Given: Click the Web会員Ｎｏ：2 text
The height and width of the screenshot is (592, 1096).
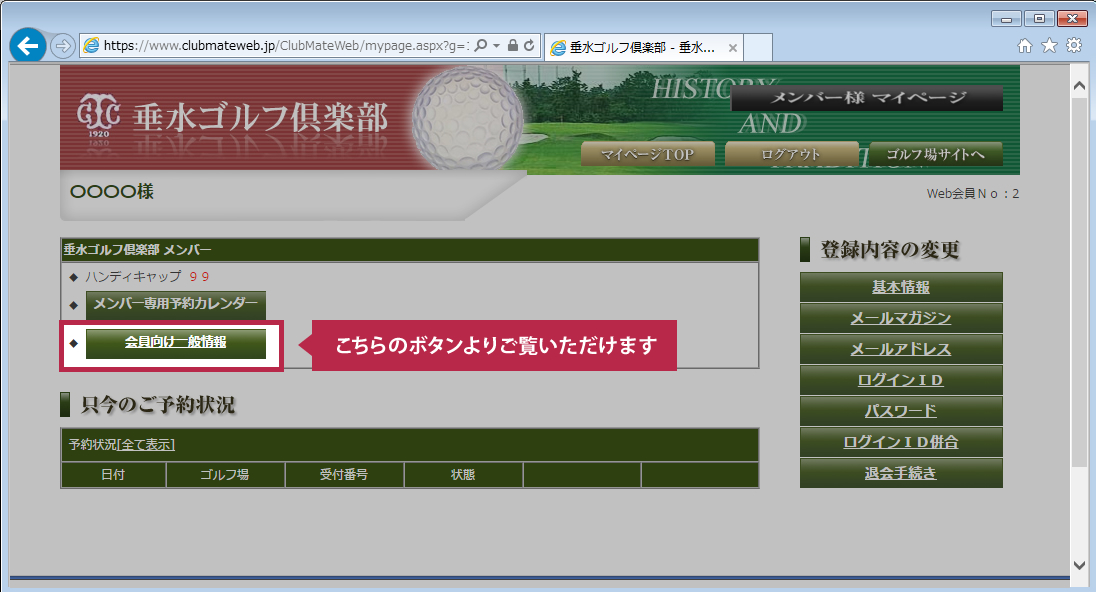Looking at the screenshot, I should (973, 194).
